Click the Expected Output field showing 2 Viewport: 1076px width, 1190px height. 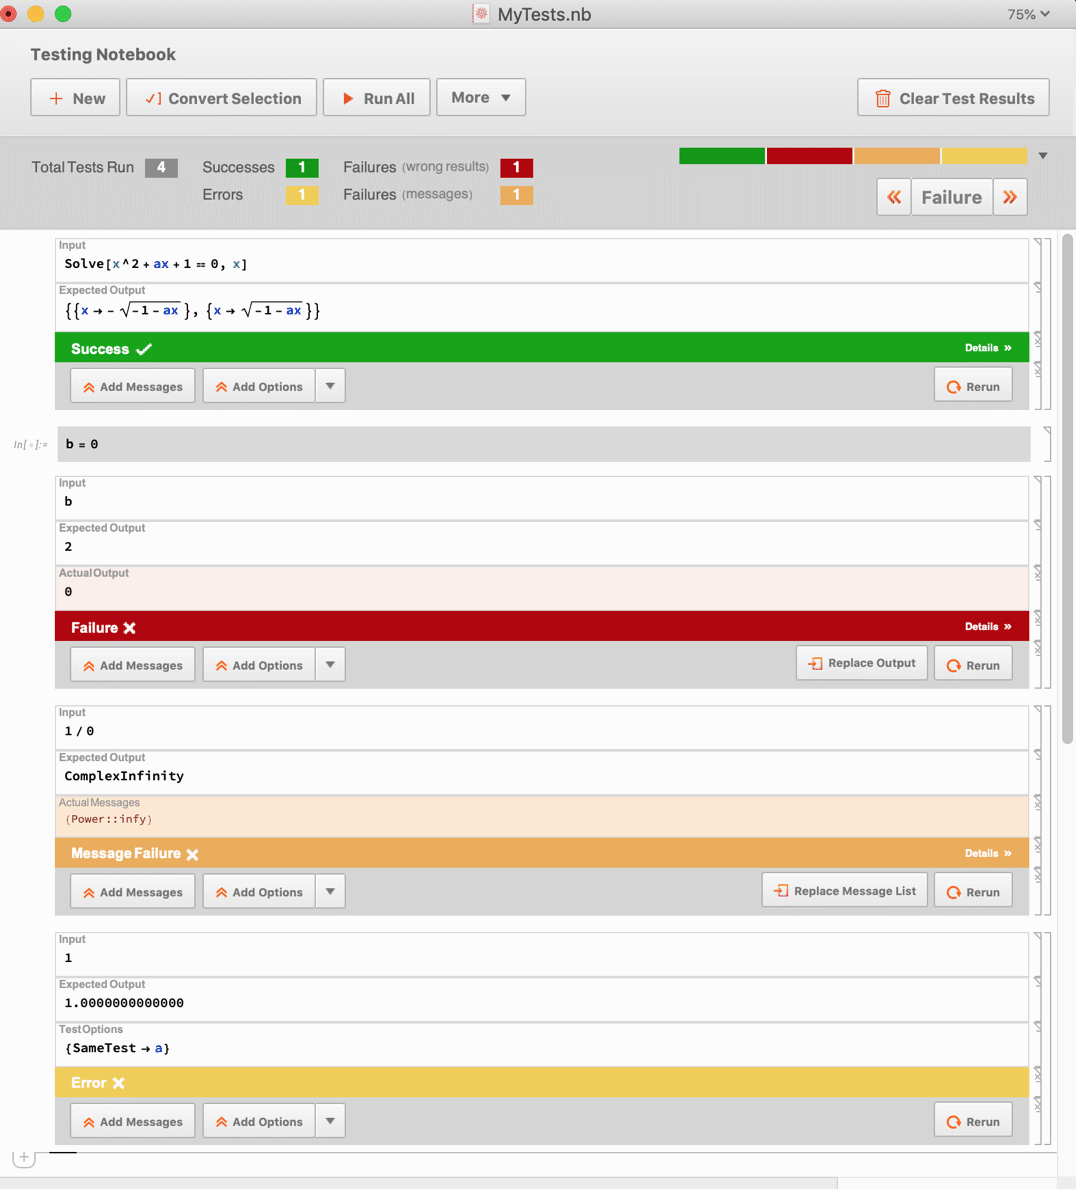click(x=540, y=547)
